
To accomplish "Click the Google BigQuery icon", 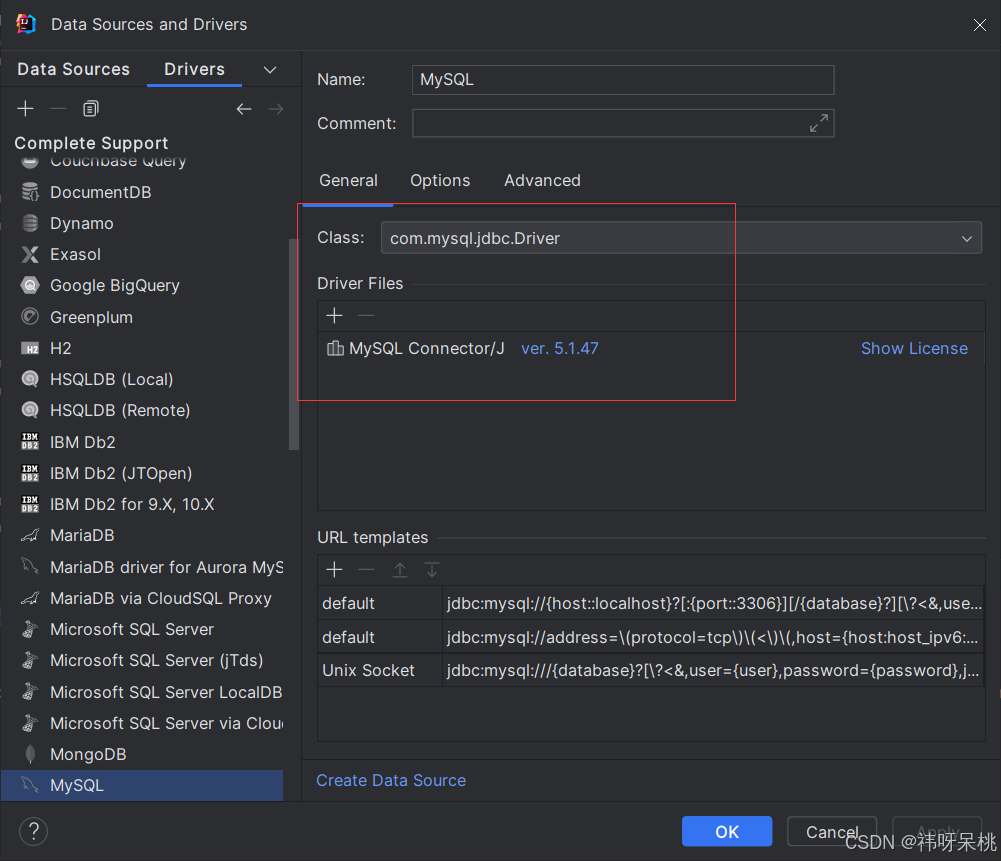I will (30, 285).
